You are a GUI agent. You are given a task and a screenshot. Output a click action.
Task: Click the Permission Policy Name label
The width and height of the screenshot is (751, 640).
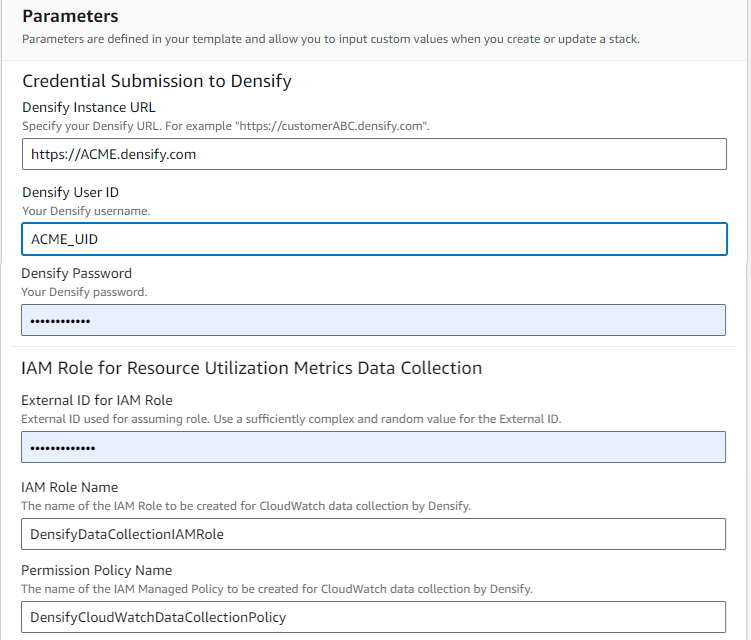[x=92, y=570]
